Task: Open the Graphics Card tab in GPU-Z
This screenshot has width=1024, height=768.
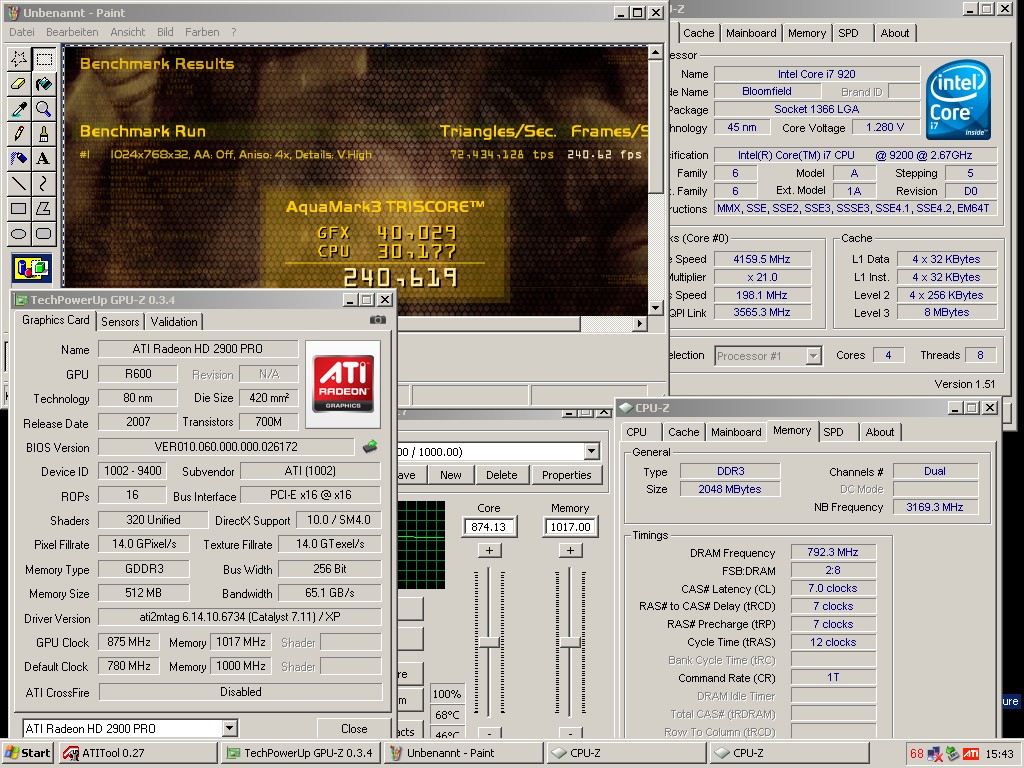Action: pos(56,320)
